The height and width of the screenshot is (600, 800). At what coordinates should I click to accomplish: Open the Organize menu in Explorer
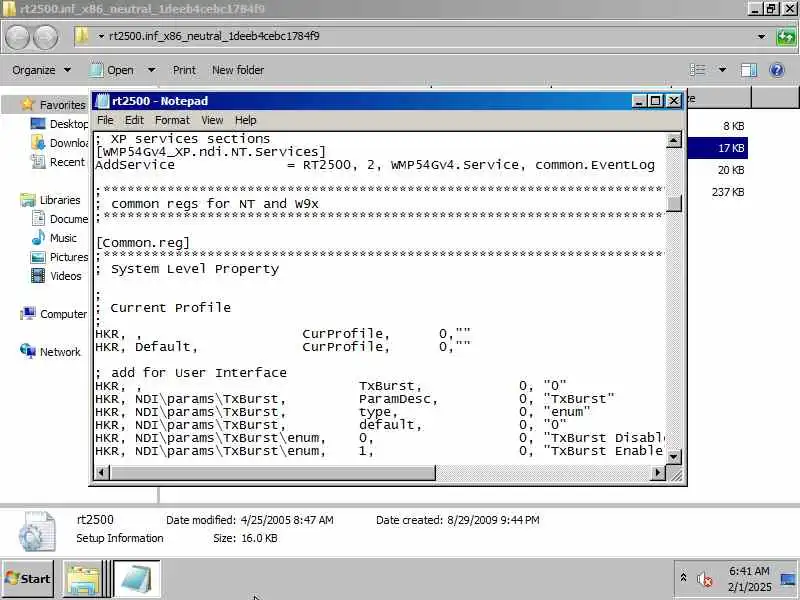pyautogui.click(x=41, y=70)
